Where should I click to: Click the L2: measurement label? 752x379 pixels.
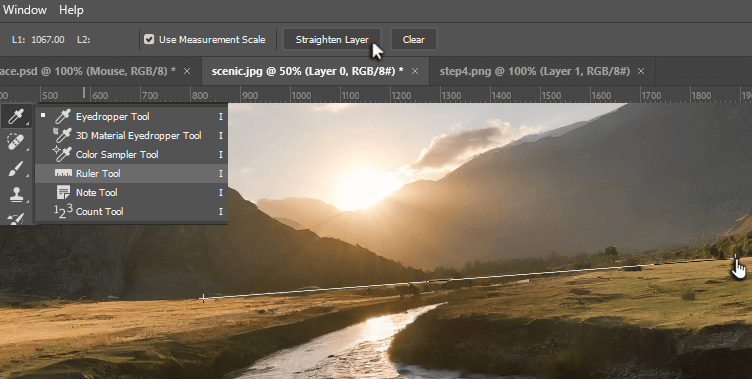[83, 40]
